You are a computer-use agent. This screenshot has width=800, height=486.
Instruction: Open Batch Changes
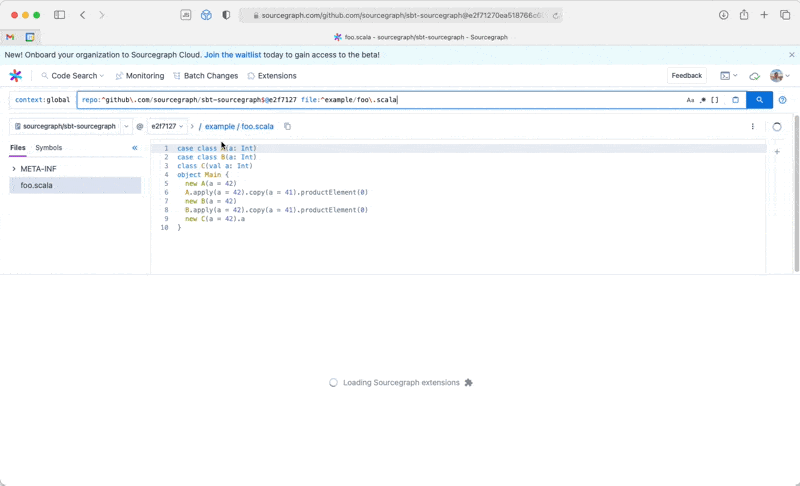[206, 75]
